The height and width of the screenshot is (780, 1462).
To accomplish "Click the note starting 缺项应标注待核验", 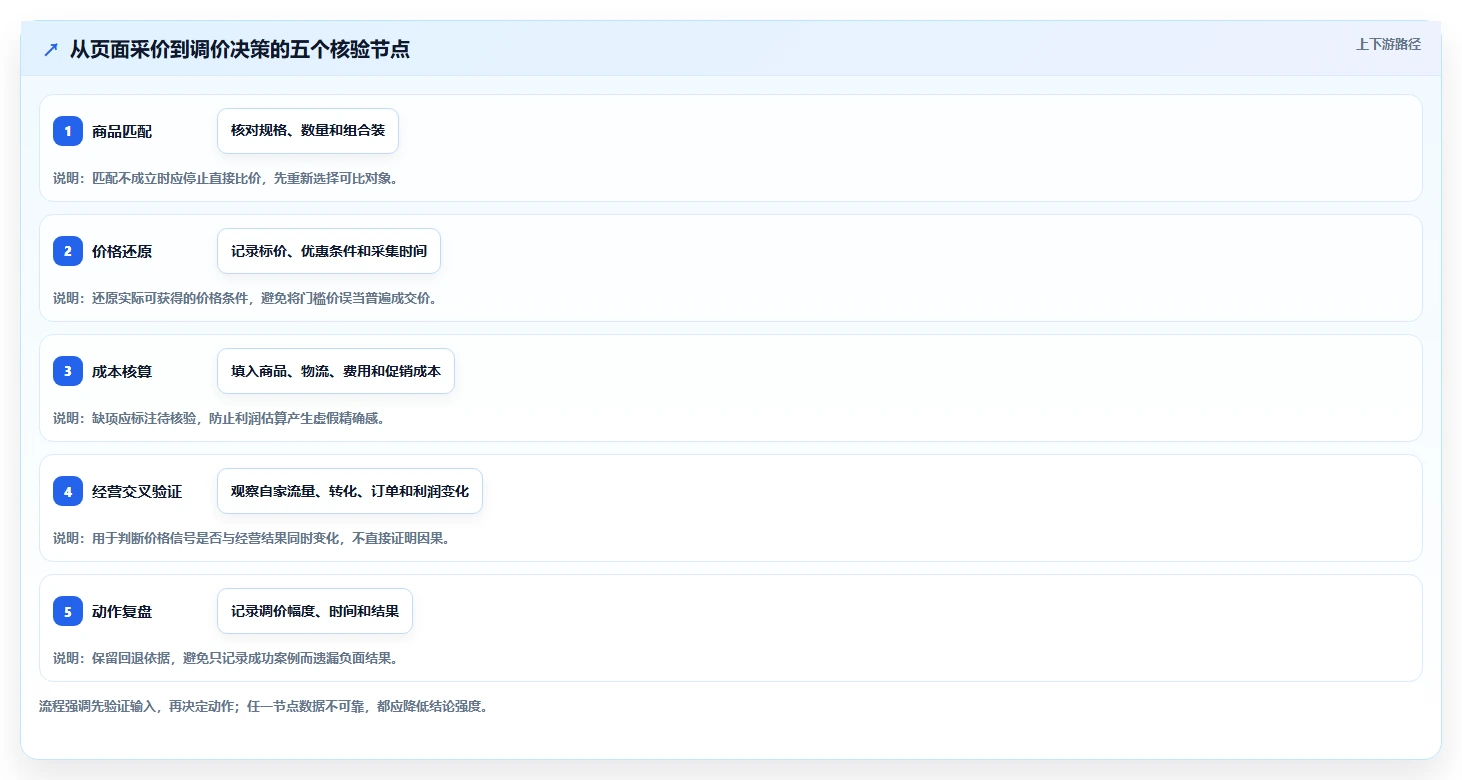I will [x=219, y=418].
